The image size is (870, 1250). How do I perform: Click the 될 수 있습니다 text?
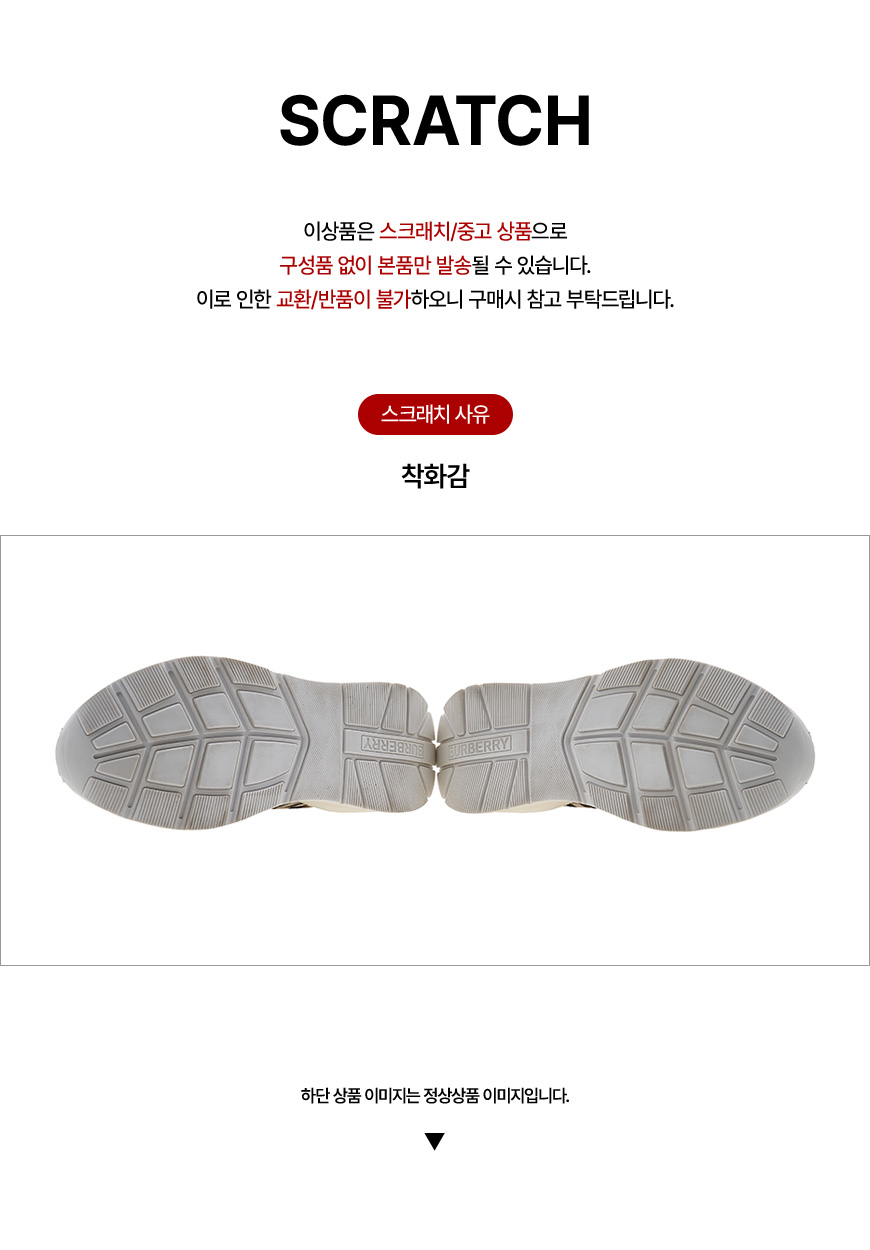point(532,266)
